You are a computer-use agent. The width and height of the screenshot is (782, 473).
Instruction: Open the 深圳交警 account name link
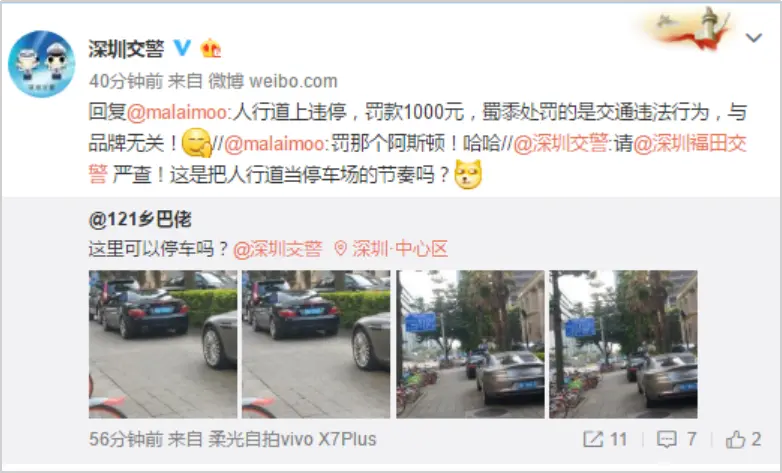(126, 48)
